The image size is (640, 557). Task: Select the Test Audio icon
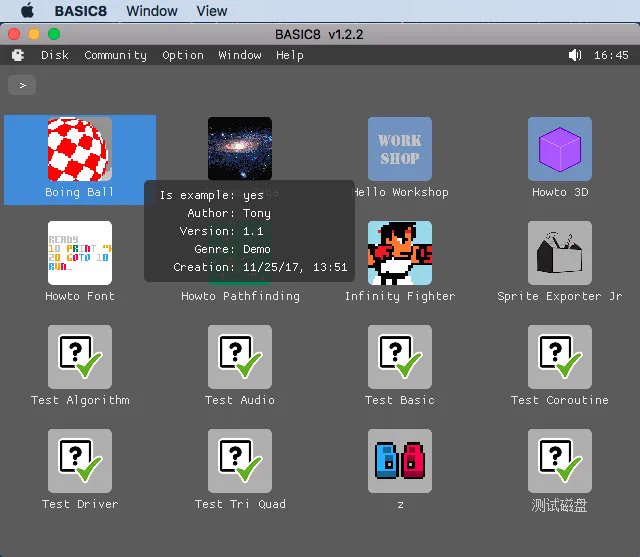tap(240, 357)
